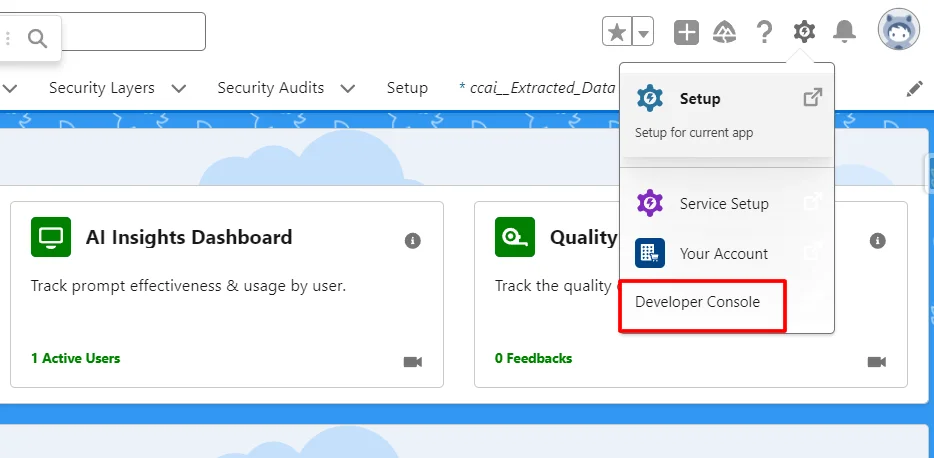Click pencil icon to edit navigation bar
Viewport: 934px width, 458px height.
(914, 88)
